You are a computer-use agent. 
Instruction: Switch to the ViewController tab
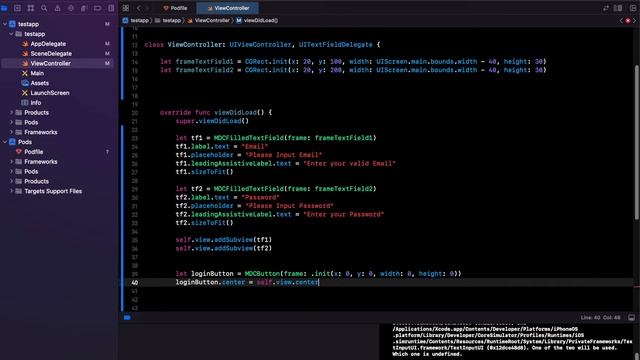point(228,8)
